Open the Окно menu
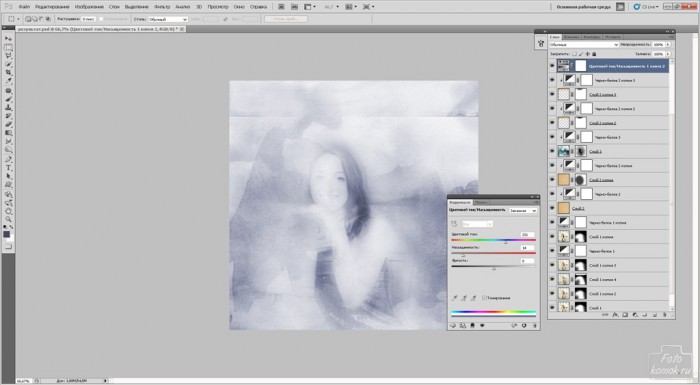The image size is (700, 385). (x=239, y=7)
